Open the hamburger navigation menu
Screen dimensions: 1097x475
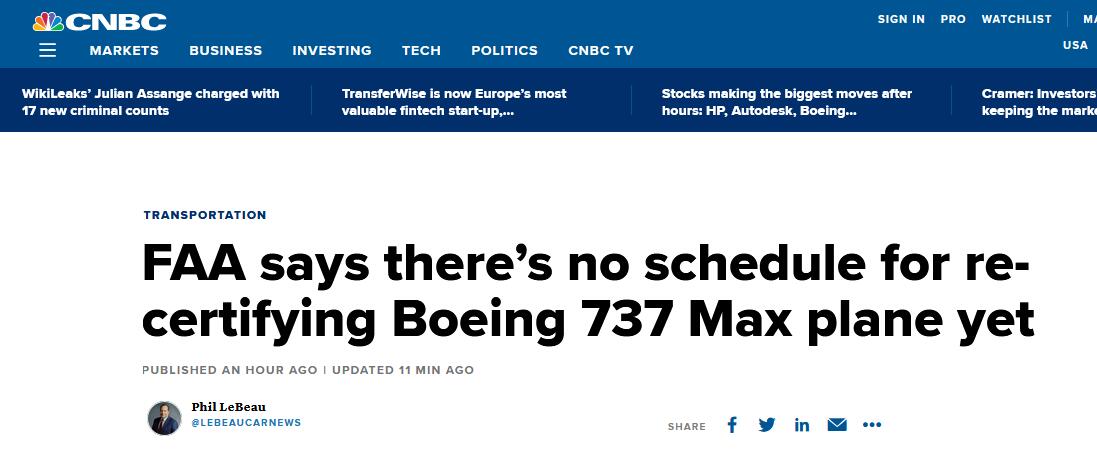coord(48,50)
